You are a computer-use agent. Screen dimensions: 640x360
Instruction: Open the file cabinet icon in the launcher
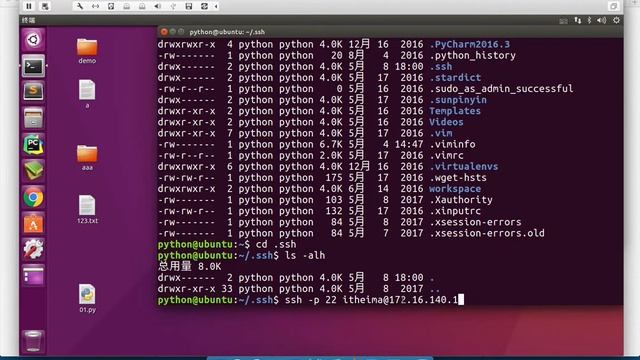pyautogui.click(x=33, y=118)
